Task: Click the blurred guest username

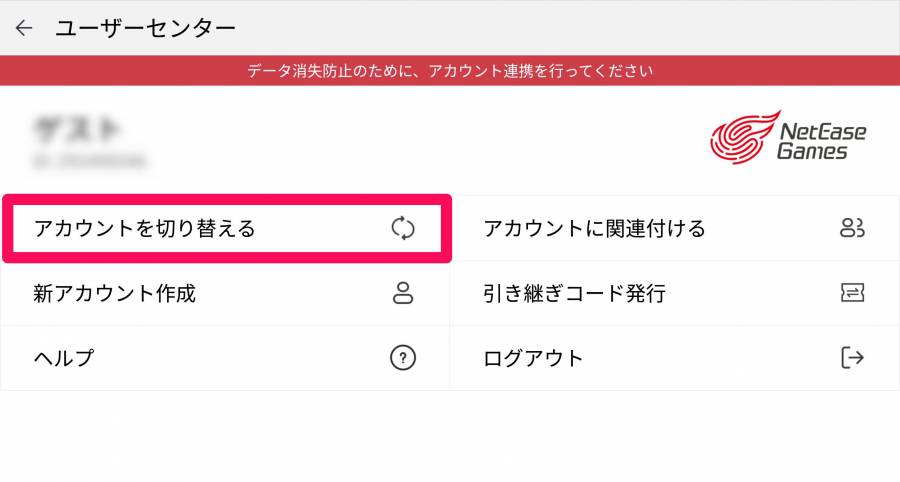Action: [77, 129]
